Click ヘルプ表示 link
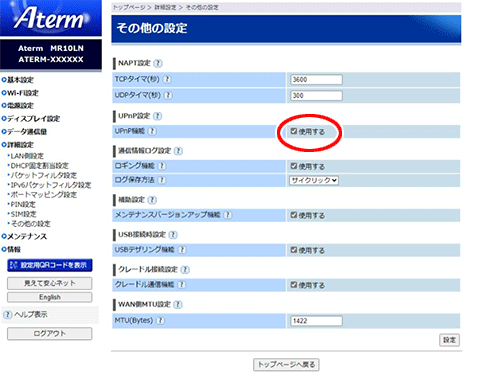The height and width of the screenshot is (388, 500). click(x=31, y=314)
